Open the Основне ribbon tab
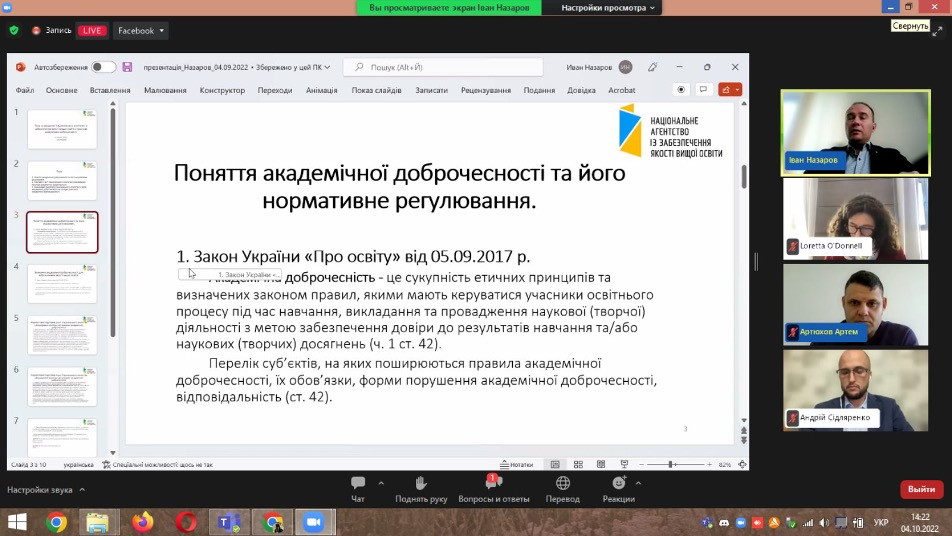The height and width of the screenshot is (536, 952). pos(61,90)
